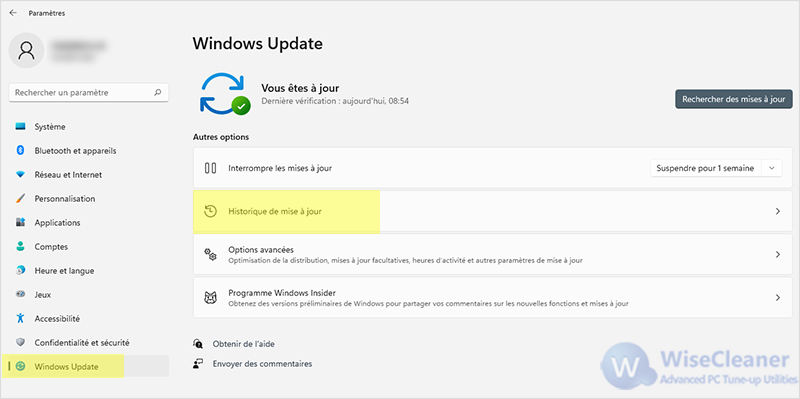Viewport: 800px width, 399px height.
Task: Expand the Suspendre pour 1 semaine dropdown arrow
Action: (x=771, y=168)
